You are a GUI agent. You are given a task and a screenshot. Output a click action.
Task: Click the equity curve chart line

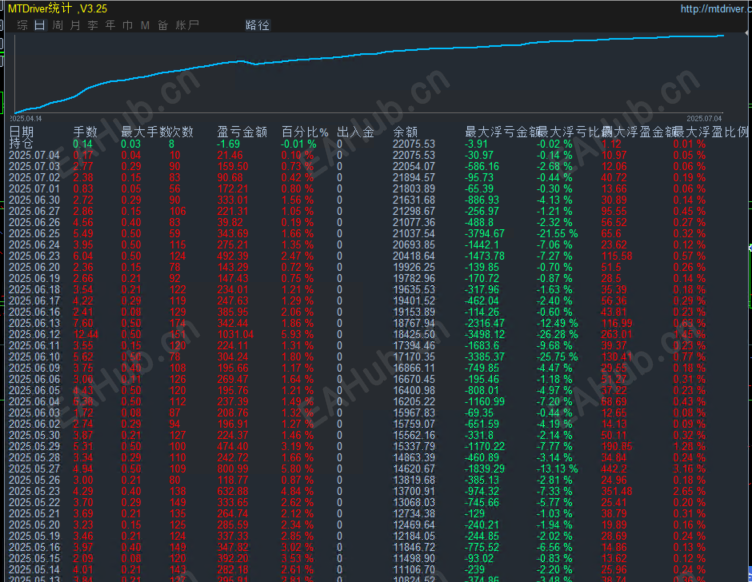(x=369, y=54)
